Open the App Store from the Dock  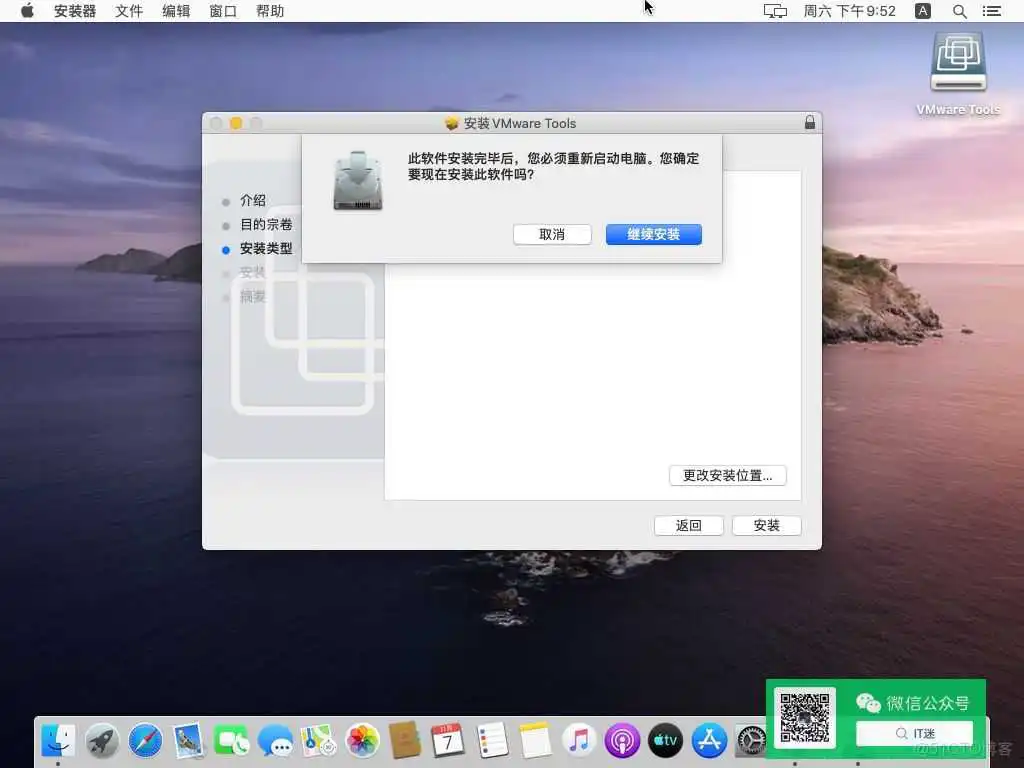pyautogui.click(x=708, y=740)
